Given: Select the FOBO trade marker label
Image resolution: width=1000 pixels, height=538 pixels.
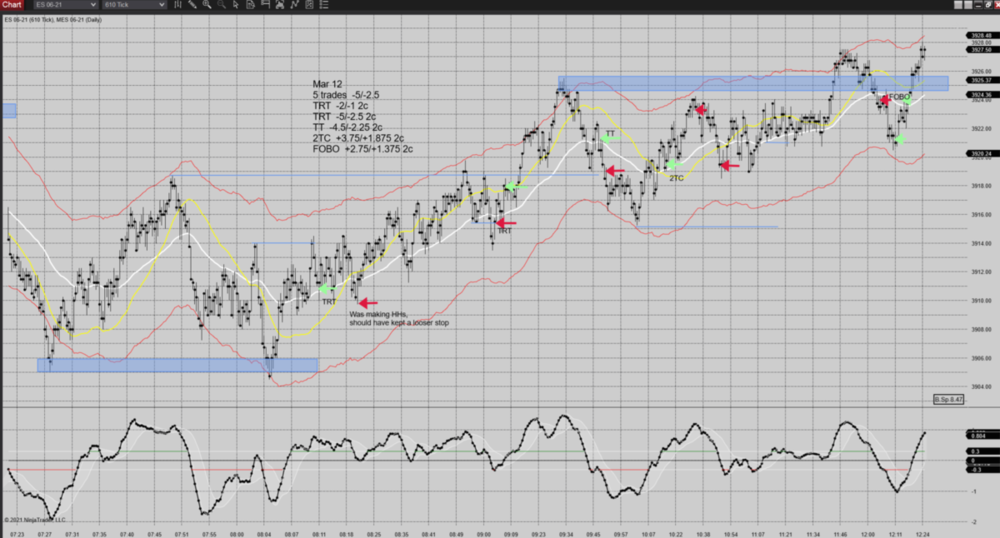Looking at the screenshot, I should pos(899,97).
